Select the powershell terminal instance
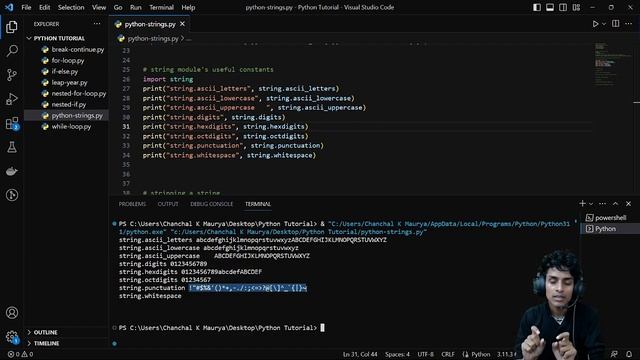Viewport: 640px width, 360px height. click(x=610, y=218)
